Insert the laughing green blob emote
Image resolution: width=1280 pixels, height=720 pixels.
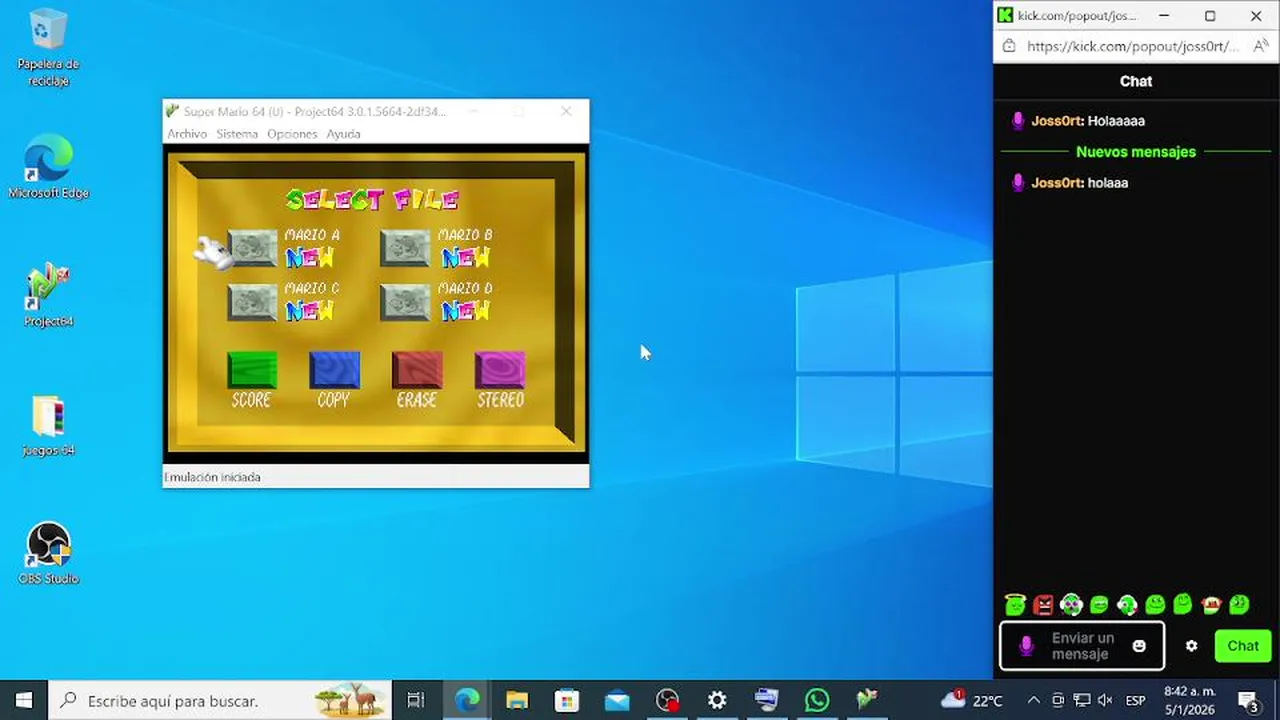pos(1099,604)
